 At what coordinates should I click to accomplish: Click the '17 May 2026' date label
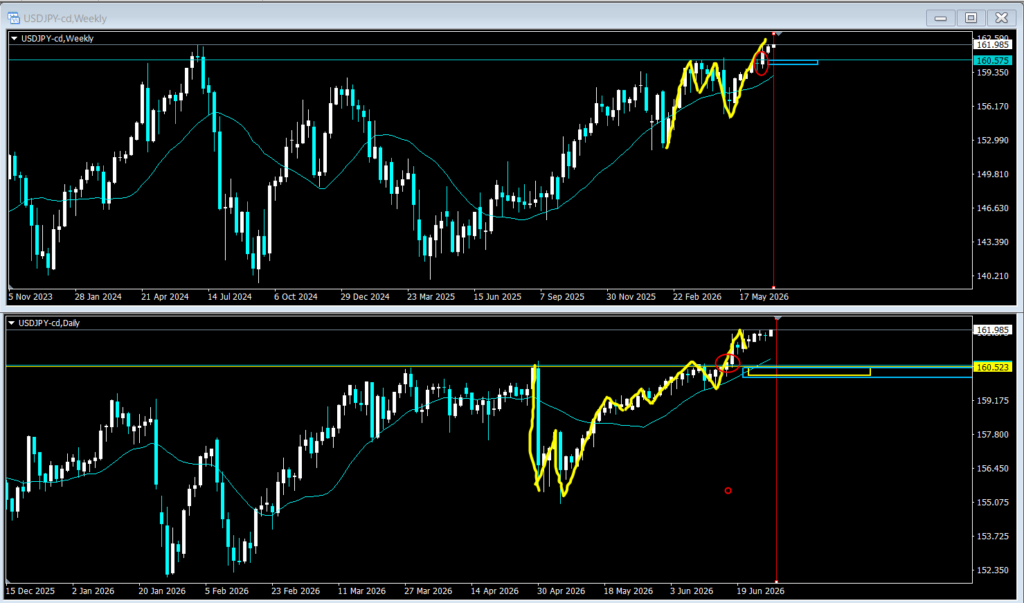point(764,297)
